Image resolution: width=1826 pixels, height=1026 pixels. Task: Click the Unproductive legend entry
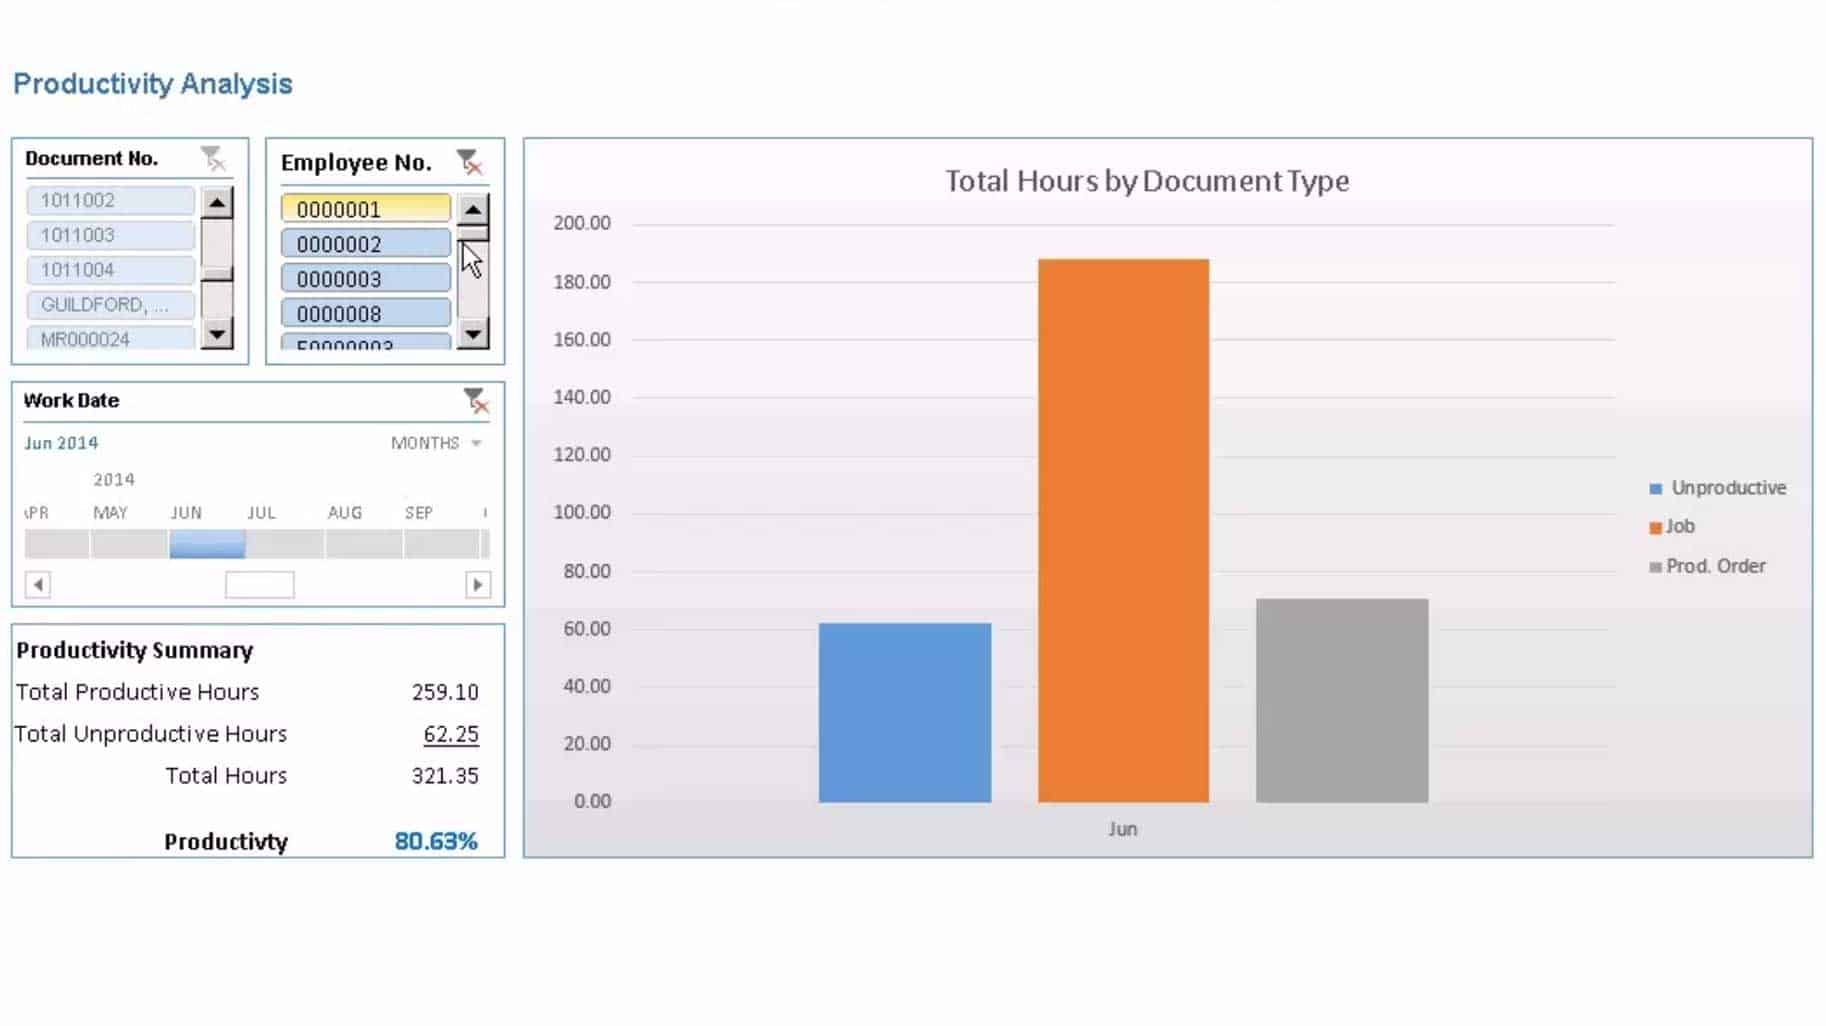coord(1718,488)
